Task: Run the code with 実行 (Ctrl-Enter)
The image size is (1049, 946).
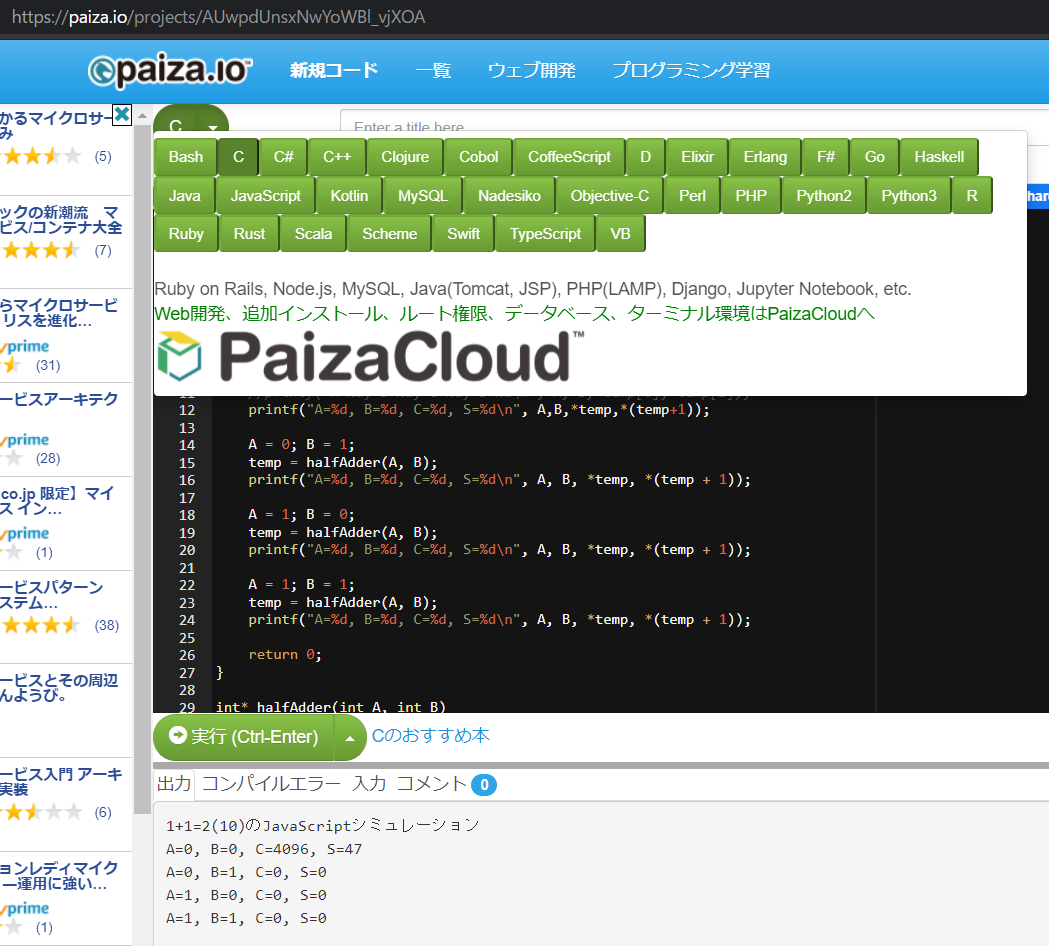Action: [244, 737]
